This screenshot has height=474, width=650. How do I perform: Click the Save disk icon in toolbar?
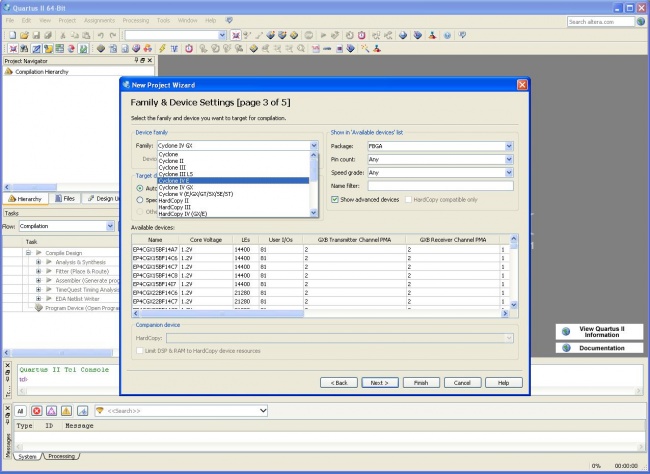point(36,35)
